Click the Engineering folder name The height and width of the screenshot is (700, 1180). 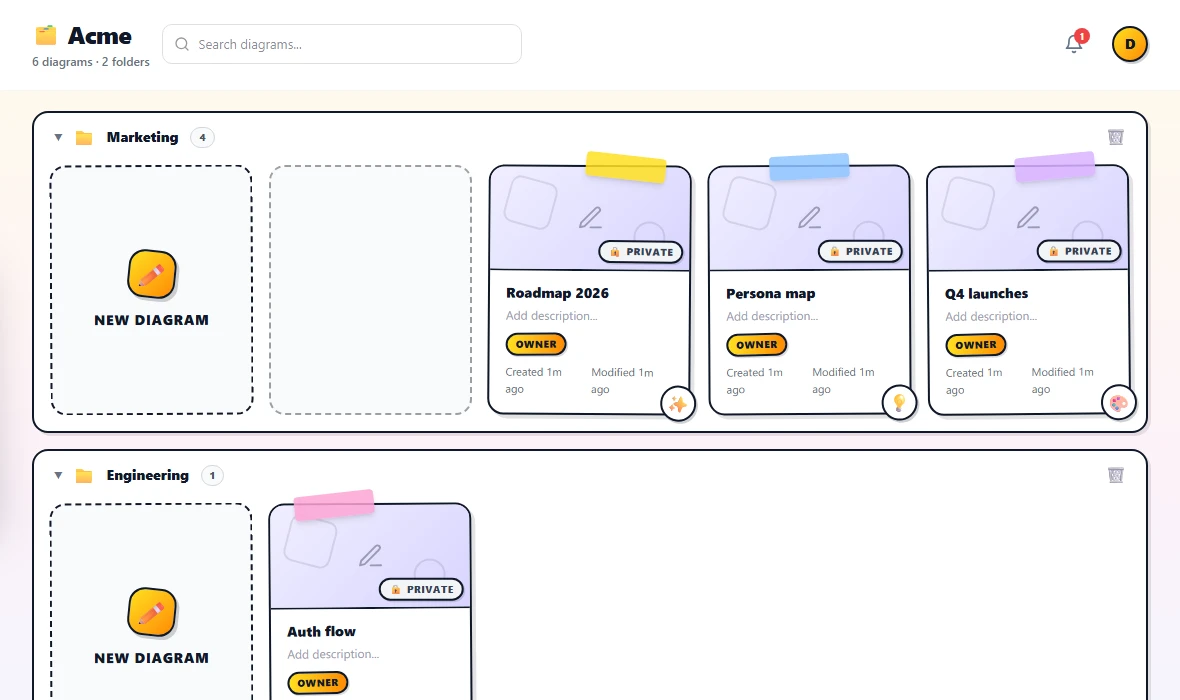pos(148,475)
